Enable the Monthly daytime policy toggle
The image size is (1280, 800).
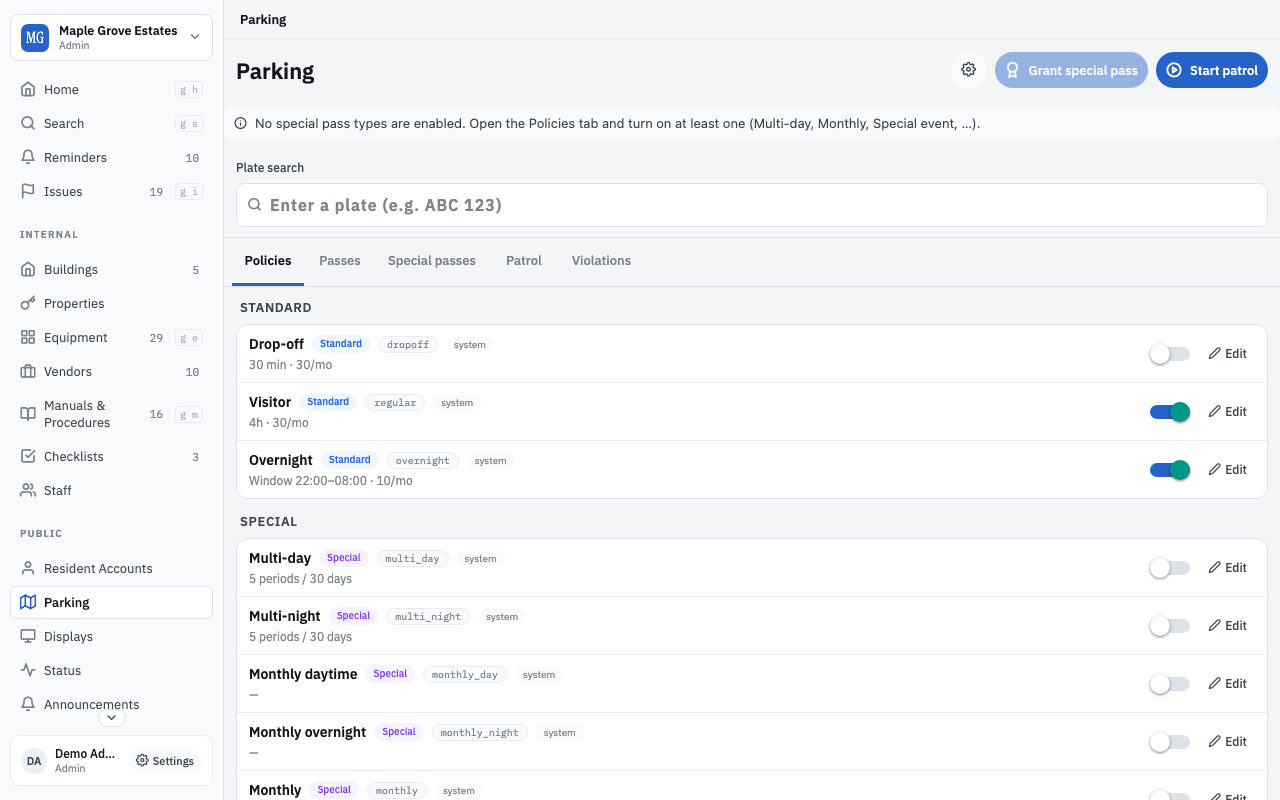pos(1170,684)
